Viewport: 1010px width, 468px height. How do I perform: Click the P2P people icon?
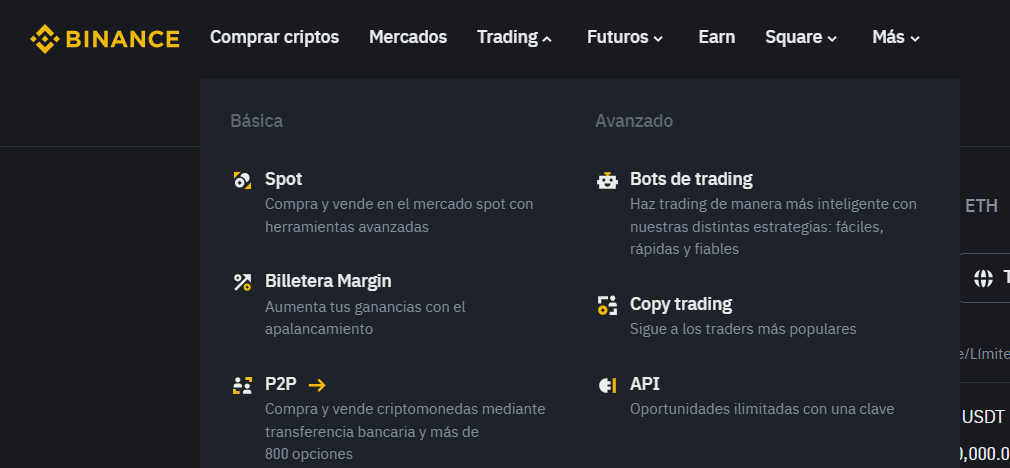click(x=242, y=385)
